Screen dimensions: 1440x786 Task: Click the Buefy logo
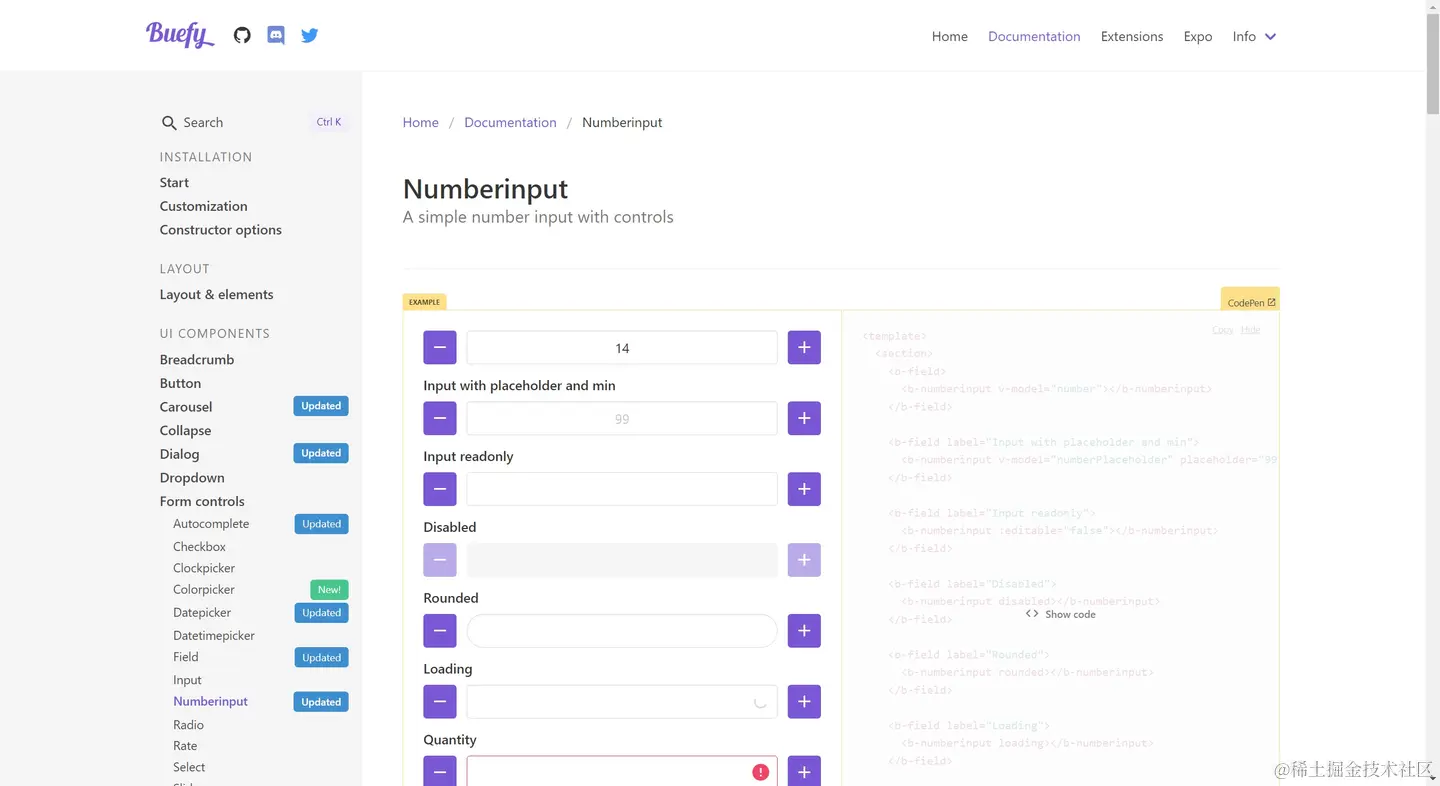(x=180, y=34)
